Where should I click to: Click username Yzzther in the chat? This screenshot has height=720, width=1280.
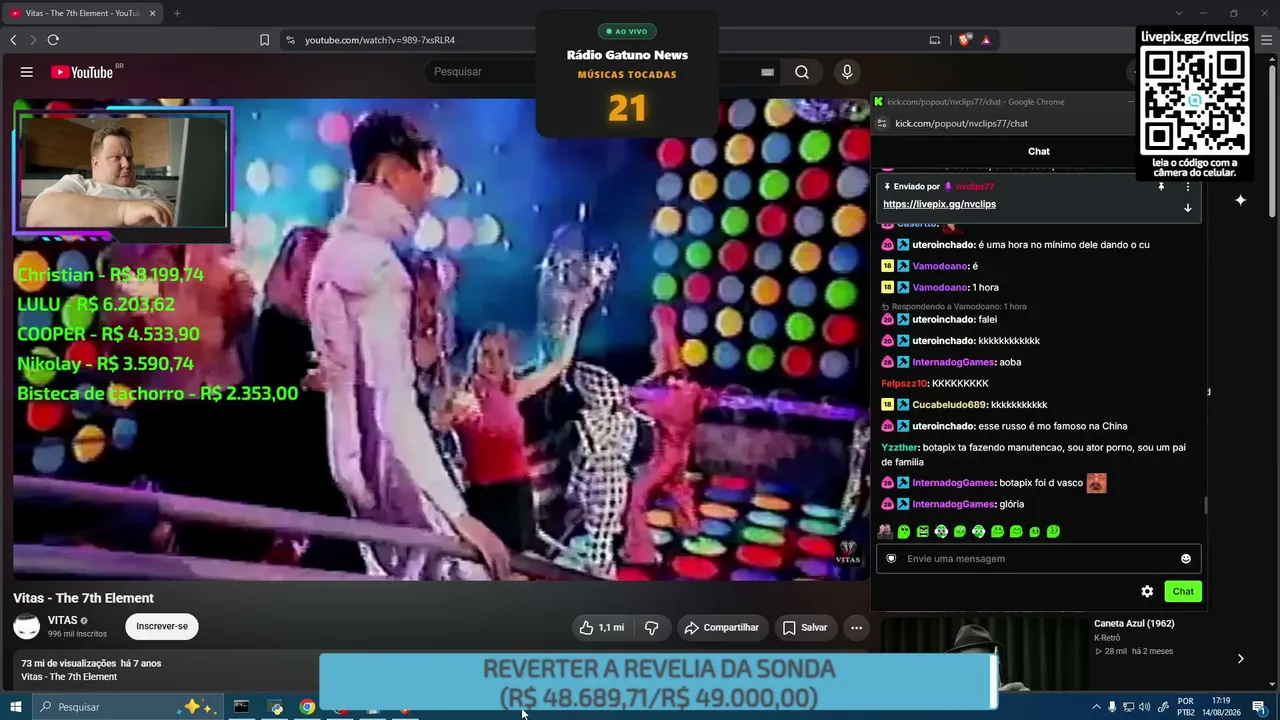[899, 448]
